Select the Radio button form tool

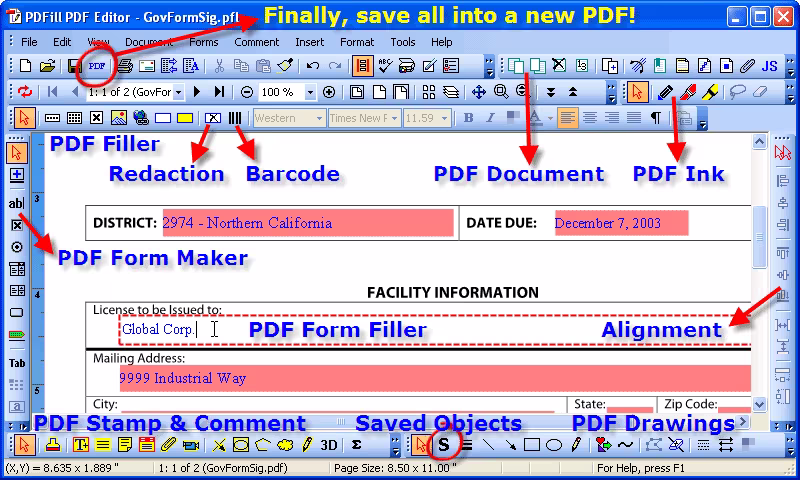(x=17, y=247)
